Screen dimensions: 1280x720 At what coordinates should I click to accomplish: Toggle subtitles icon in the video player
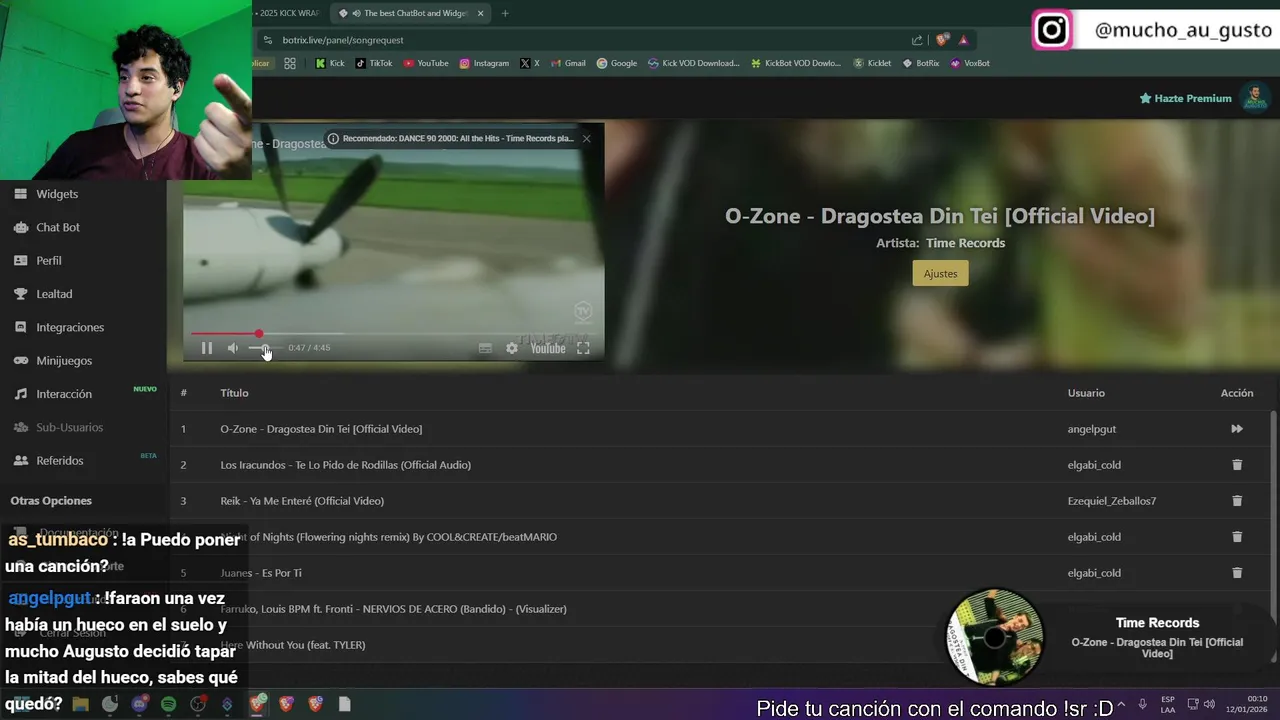[485, 348]
